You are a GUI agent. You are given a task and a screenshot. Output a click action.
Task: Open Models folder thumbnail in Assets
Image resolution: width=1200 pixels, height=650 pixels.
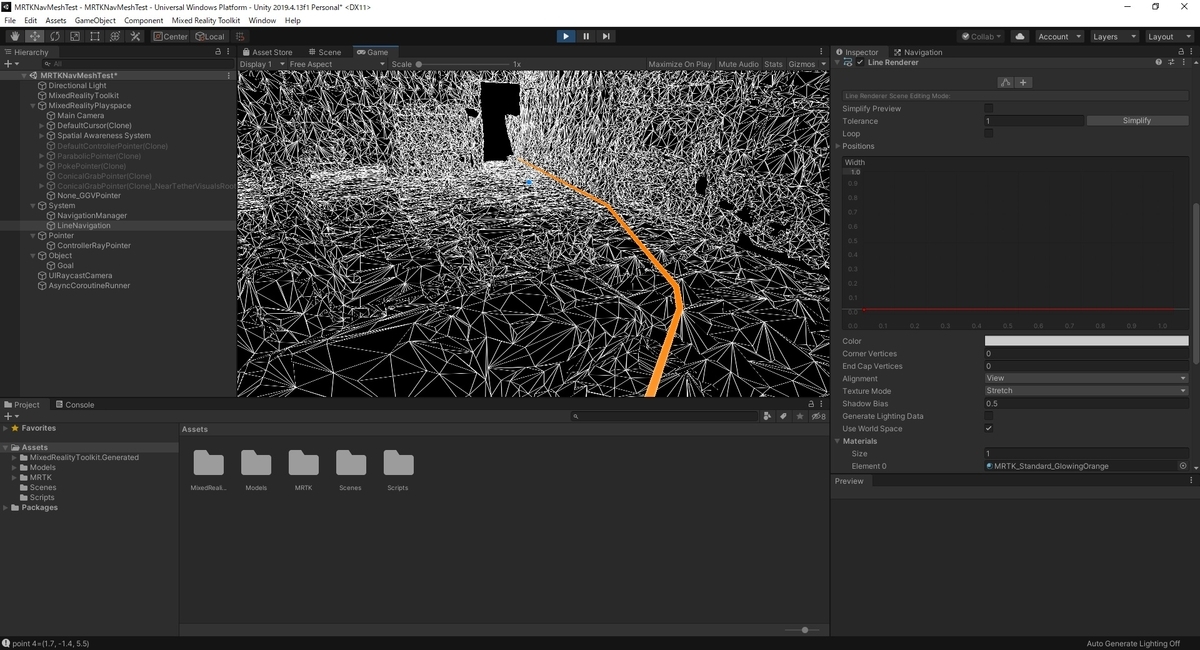tap(256, 463)
